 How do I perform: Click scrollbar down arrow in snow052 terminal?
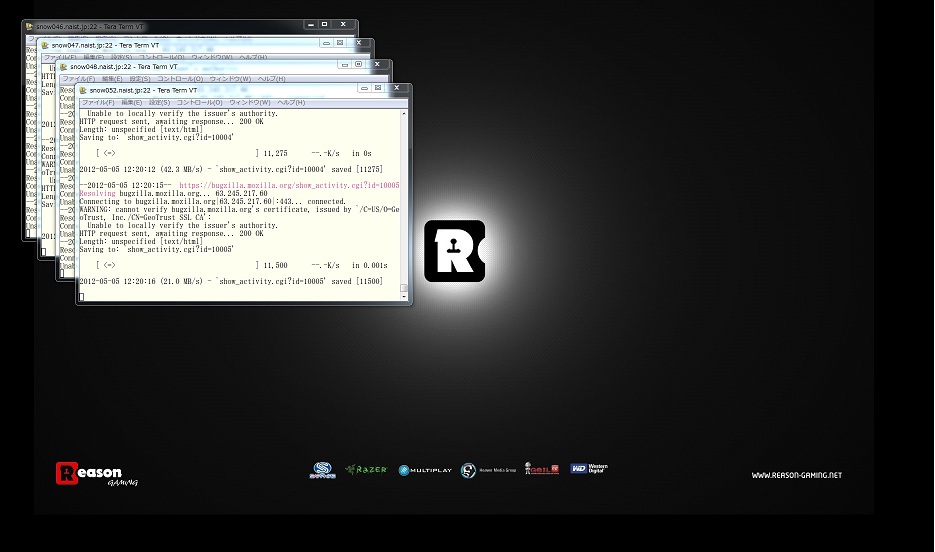404,297
